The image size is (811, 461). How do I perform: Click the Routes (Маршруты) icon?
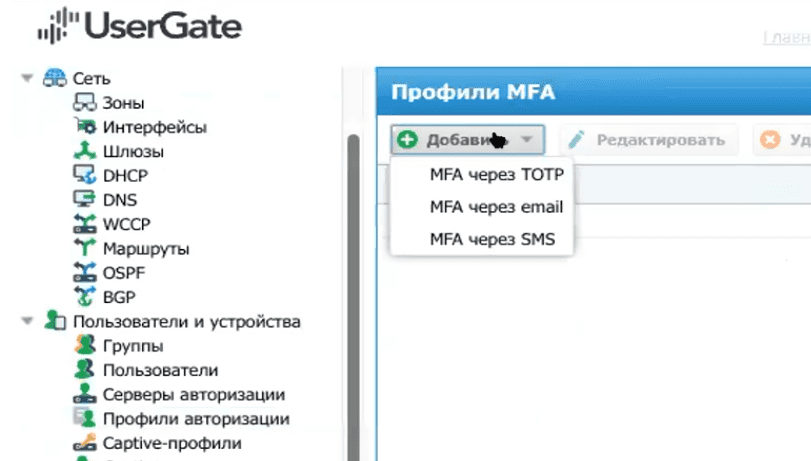click(x=85, y=248)
